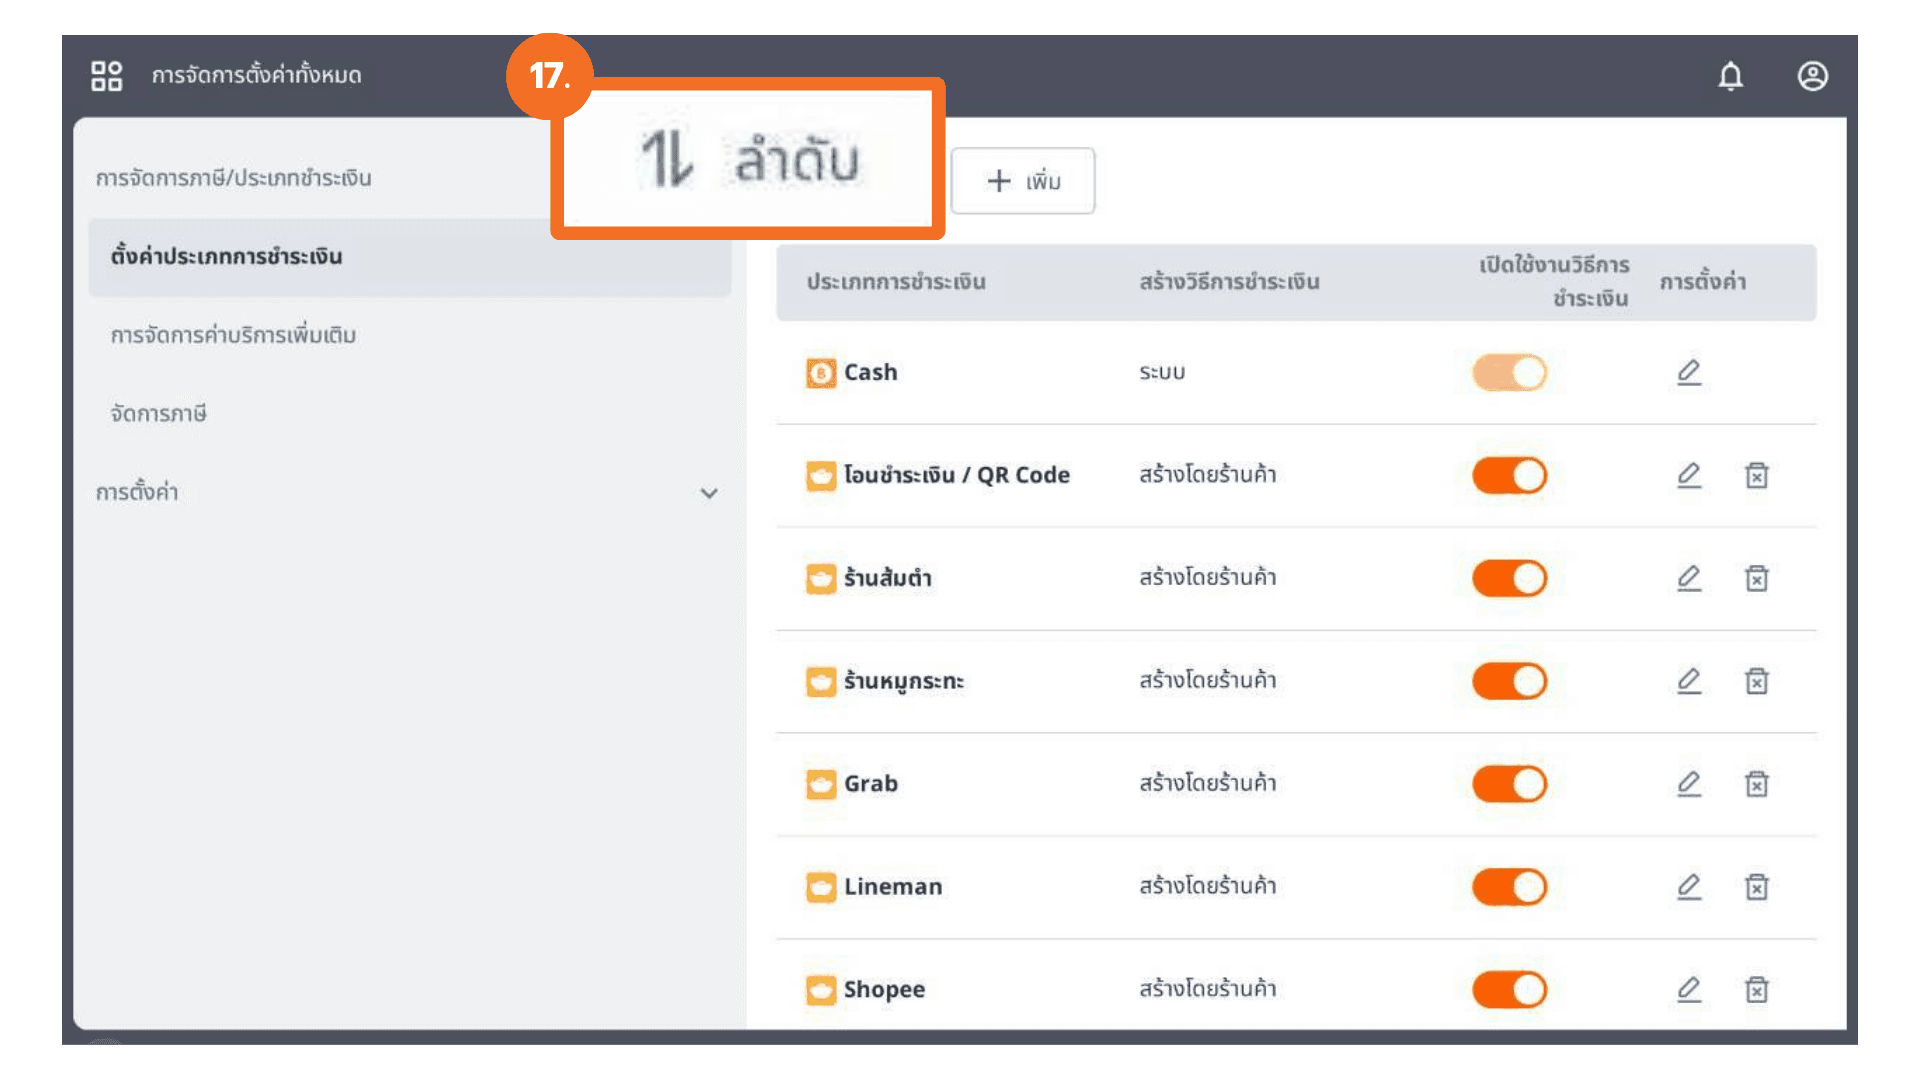Toggle off the Grab payment method
Screen dimensions: 1920x1080
1509,784
